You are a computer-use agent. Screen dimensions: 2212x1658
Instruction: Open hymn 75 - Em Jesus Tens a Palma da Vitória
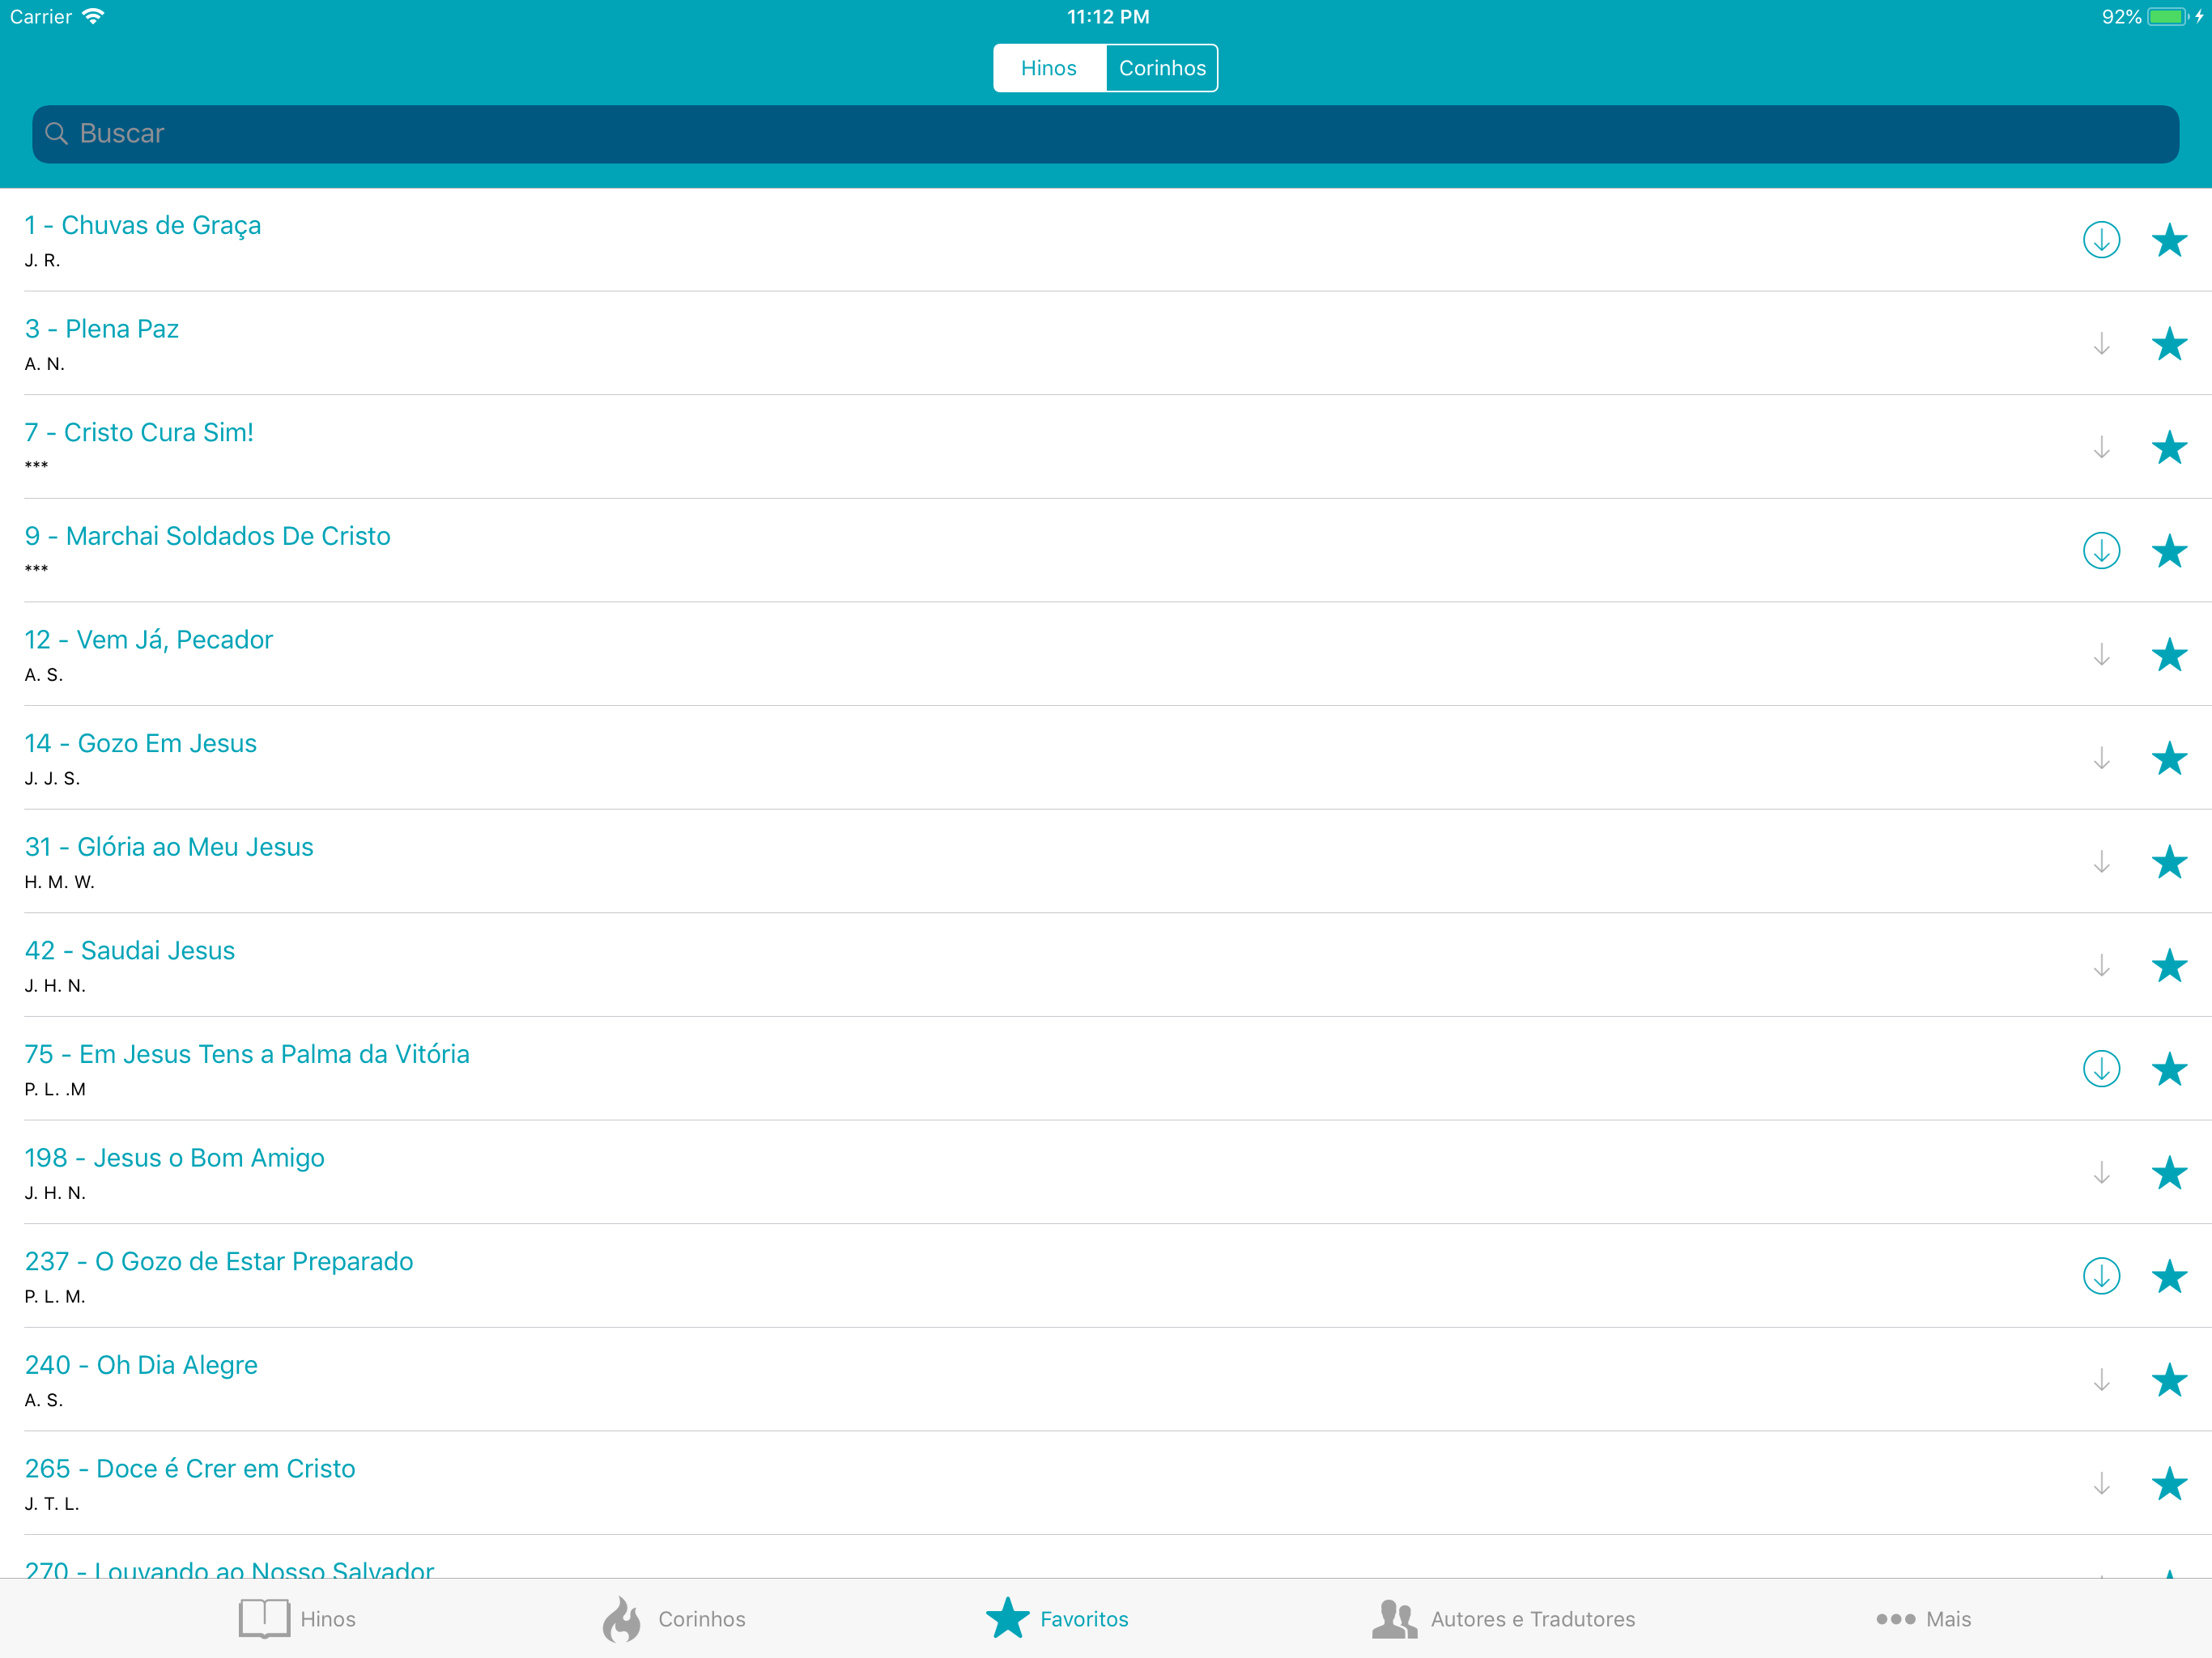(x=1106, y=1068)
